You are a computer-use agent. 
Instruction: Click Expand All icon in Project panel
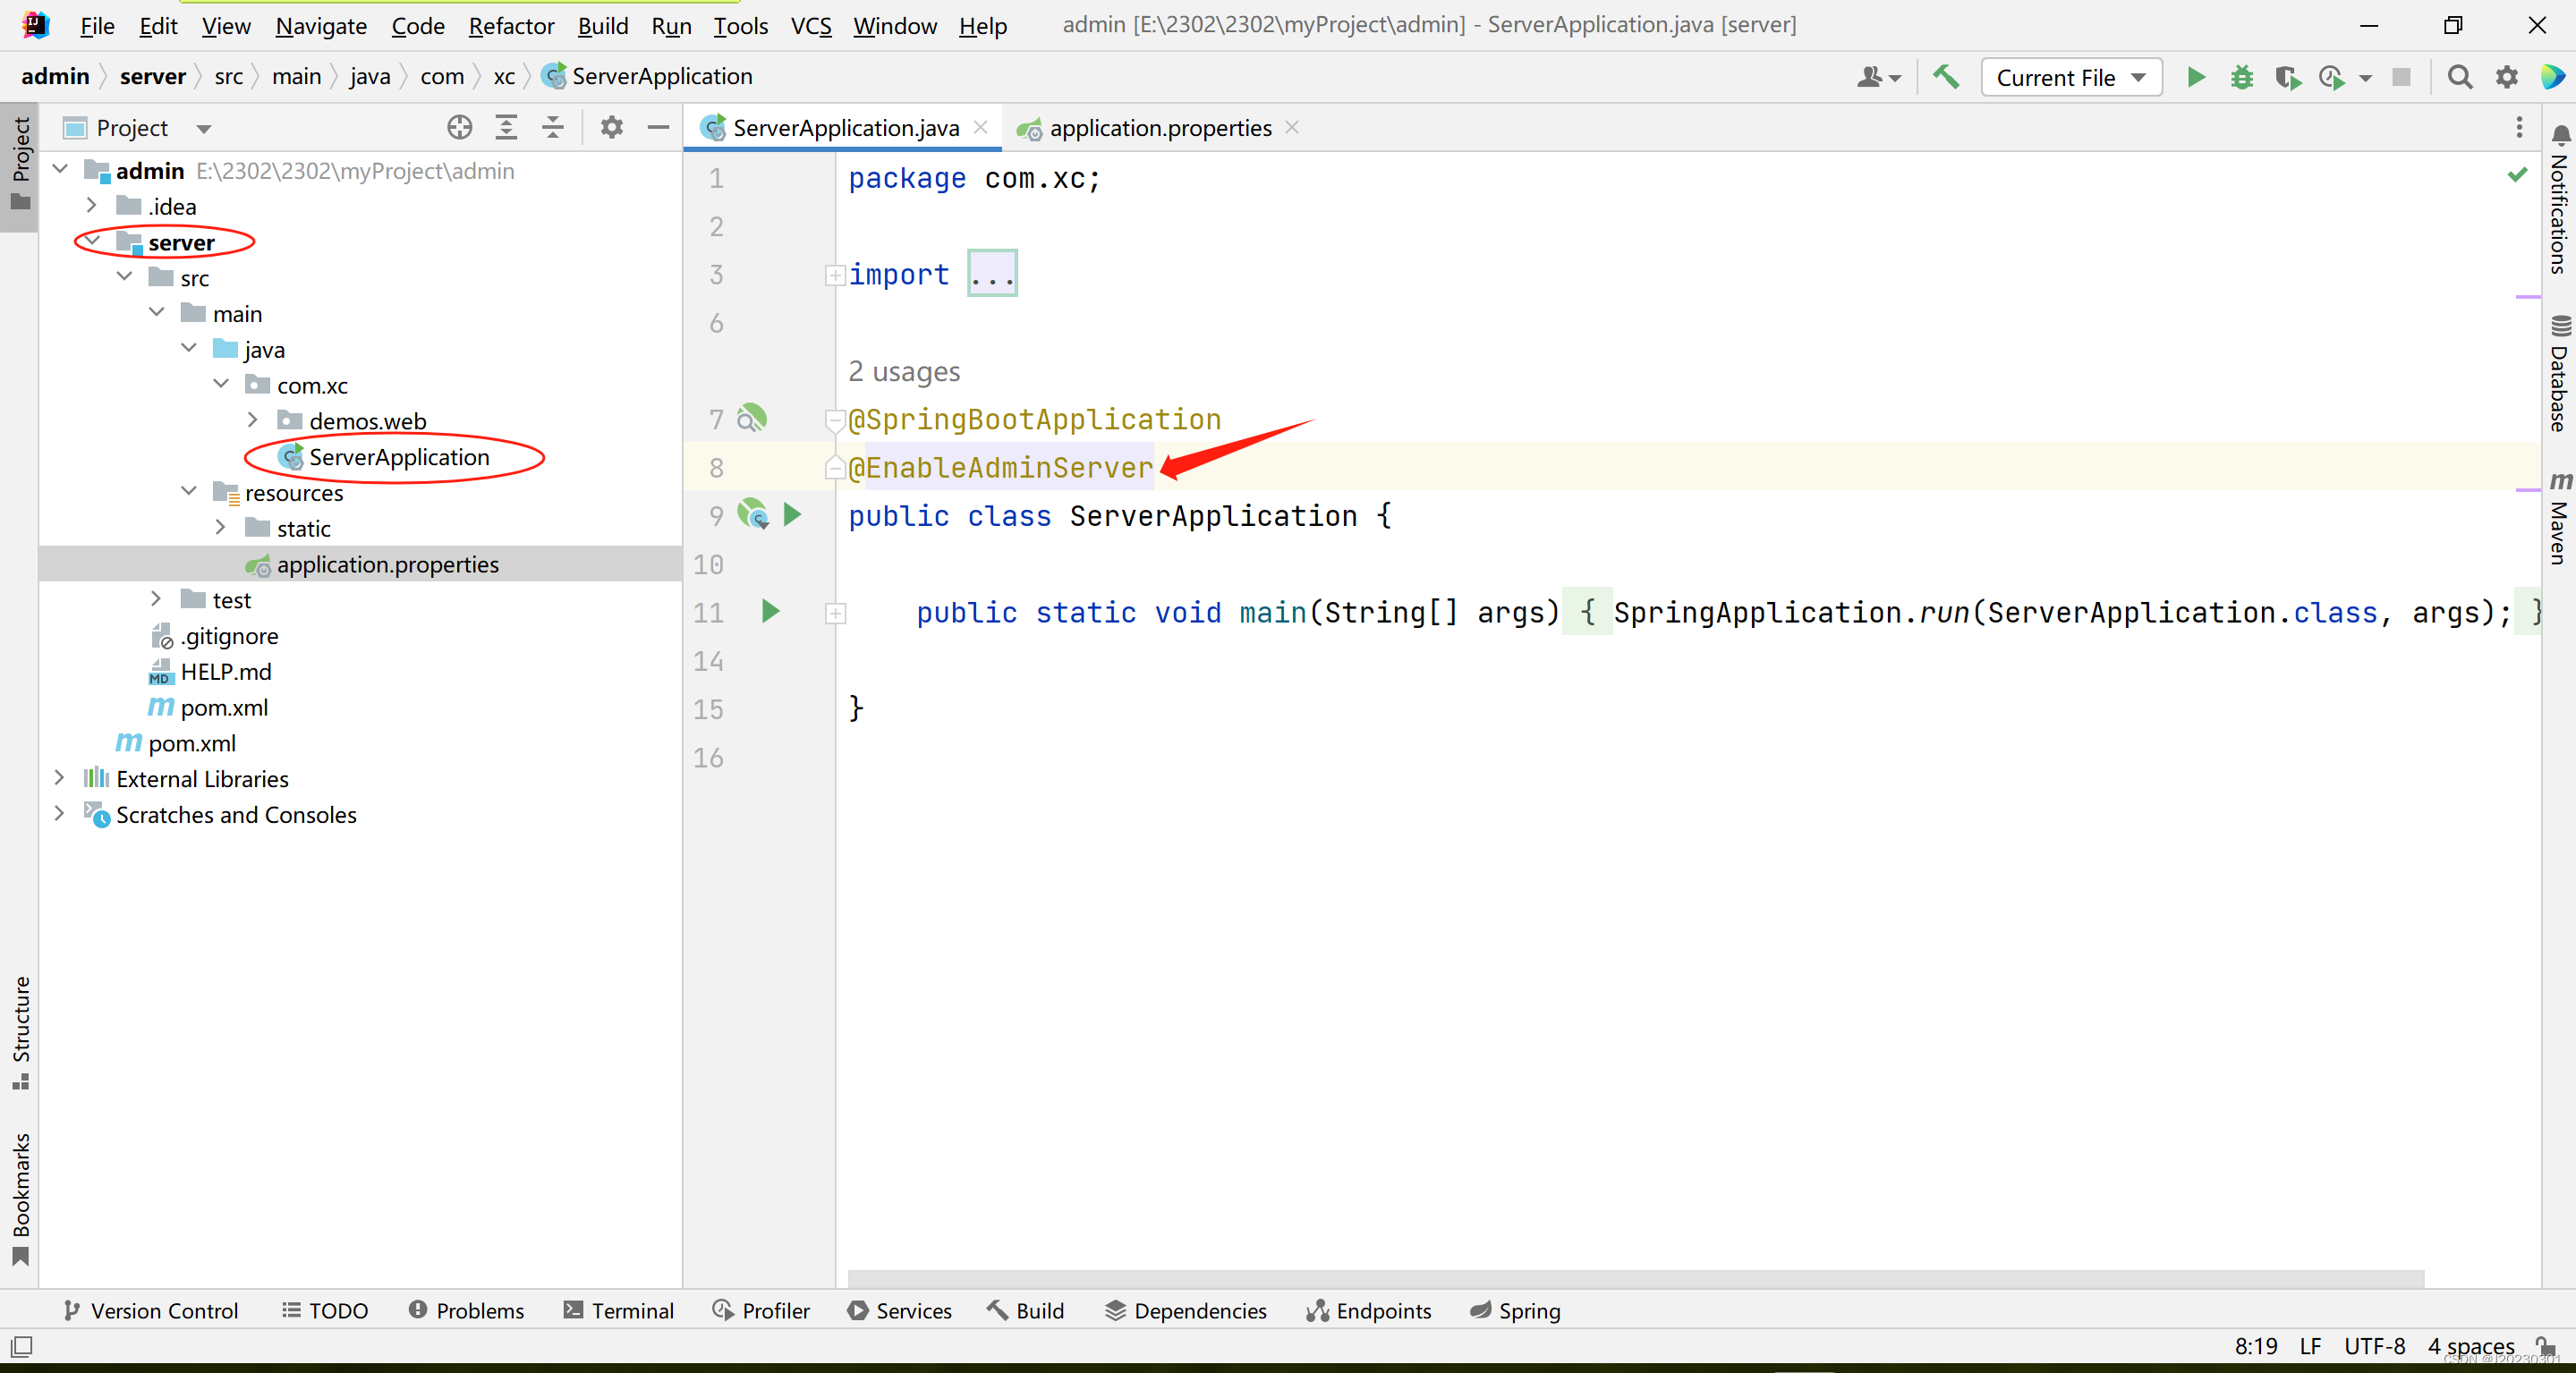506,128
